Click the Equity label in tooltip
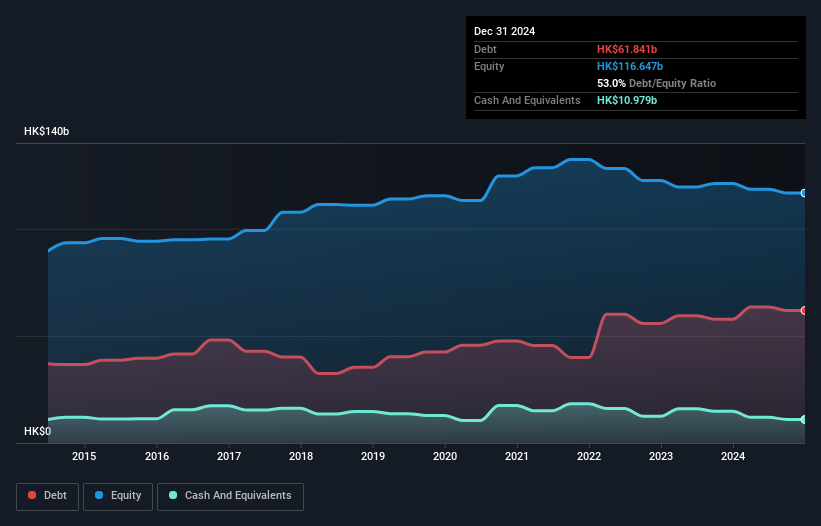The width and height of the screenshot is (821, 526). coord(489,66)
